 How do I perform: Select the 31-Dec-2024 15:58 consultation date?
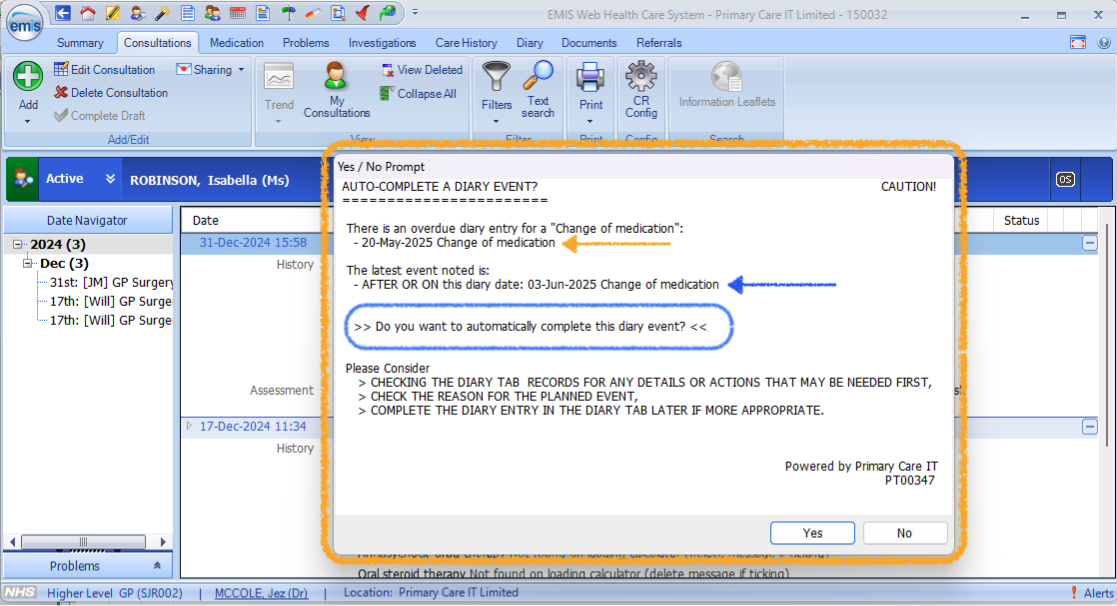point(253,243)
